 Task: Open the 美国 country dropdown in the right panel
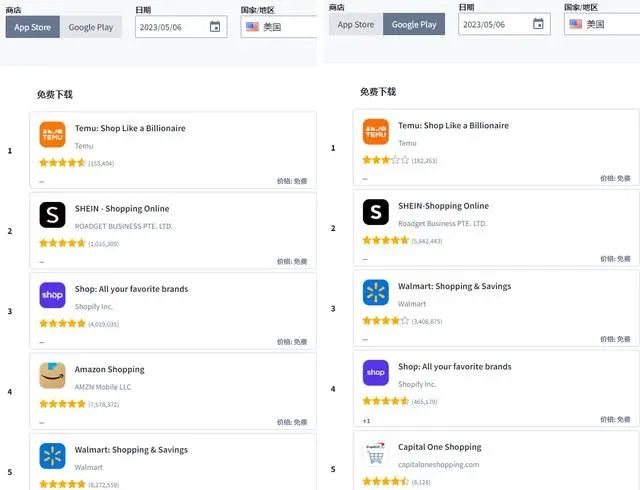tap(602, 24)
